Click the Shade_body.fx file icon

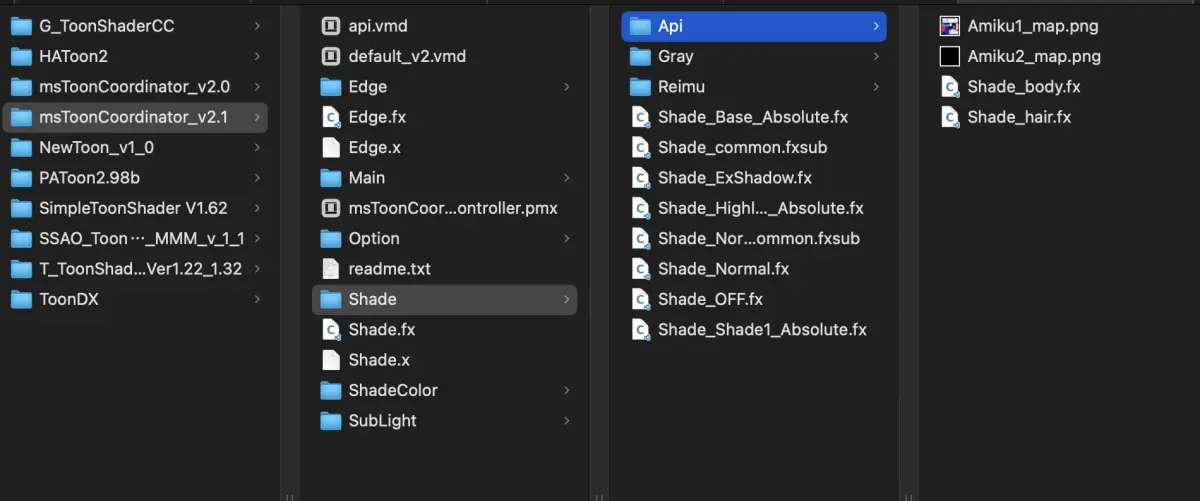click(x=950, y=87)
